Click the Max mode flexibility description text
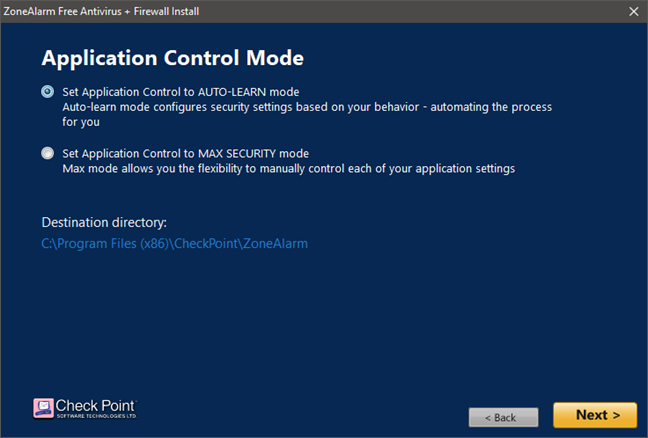Image resolution: width=648 pixels, height=438 pixels. click(288, 169)
